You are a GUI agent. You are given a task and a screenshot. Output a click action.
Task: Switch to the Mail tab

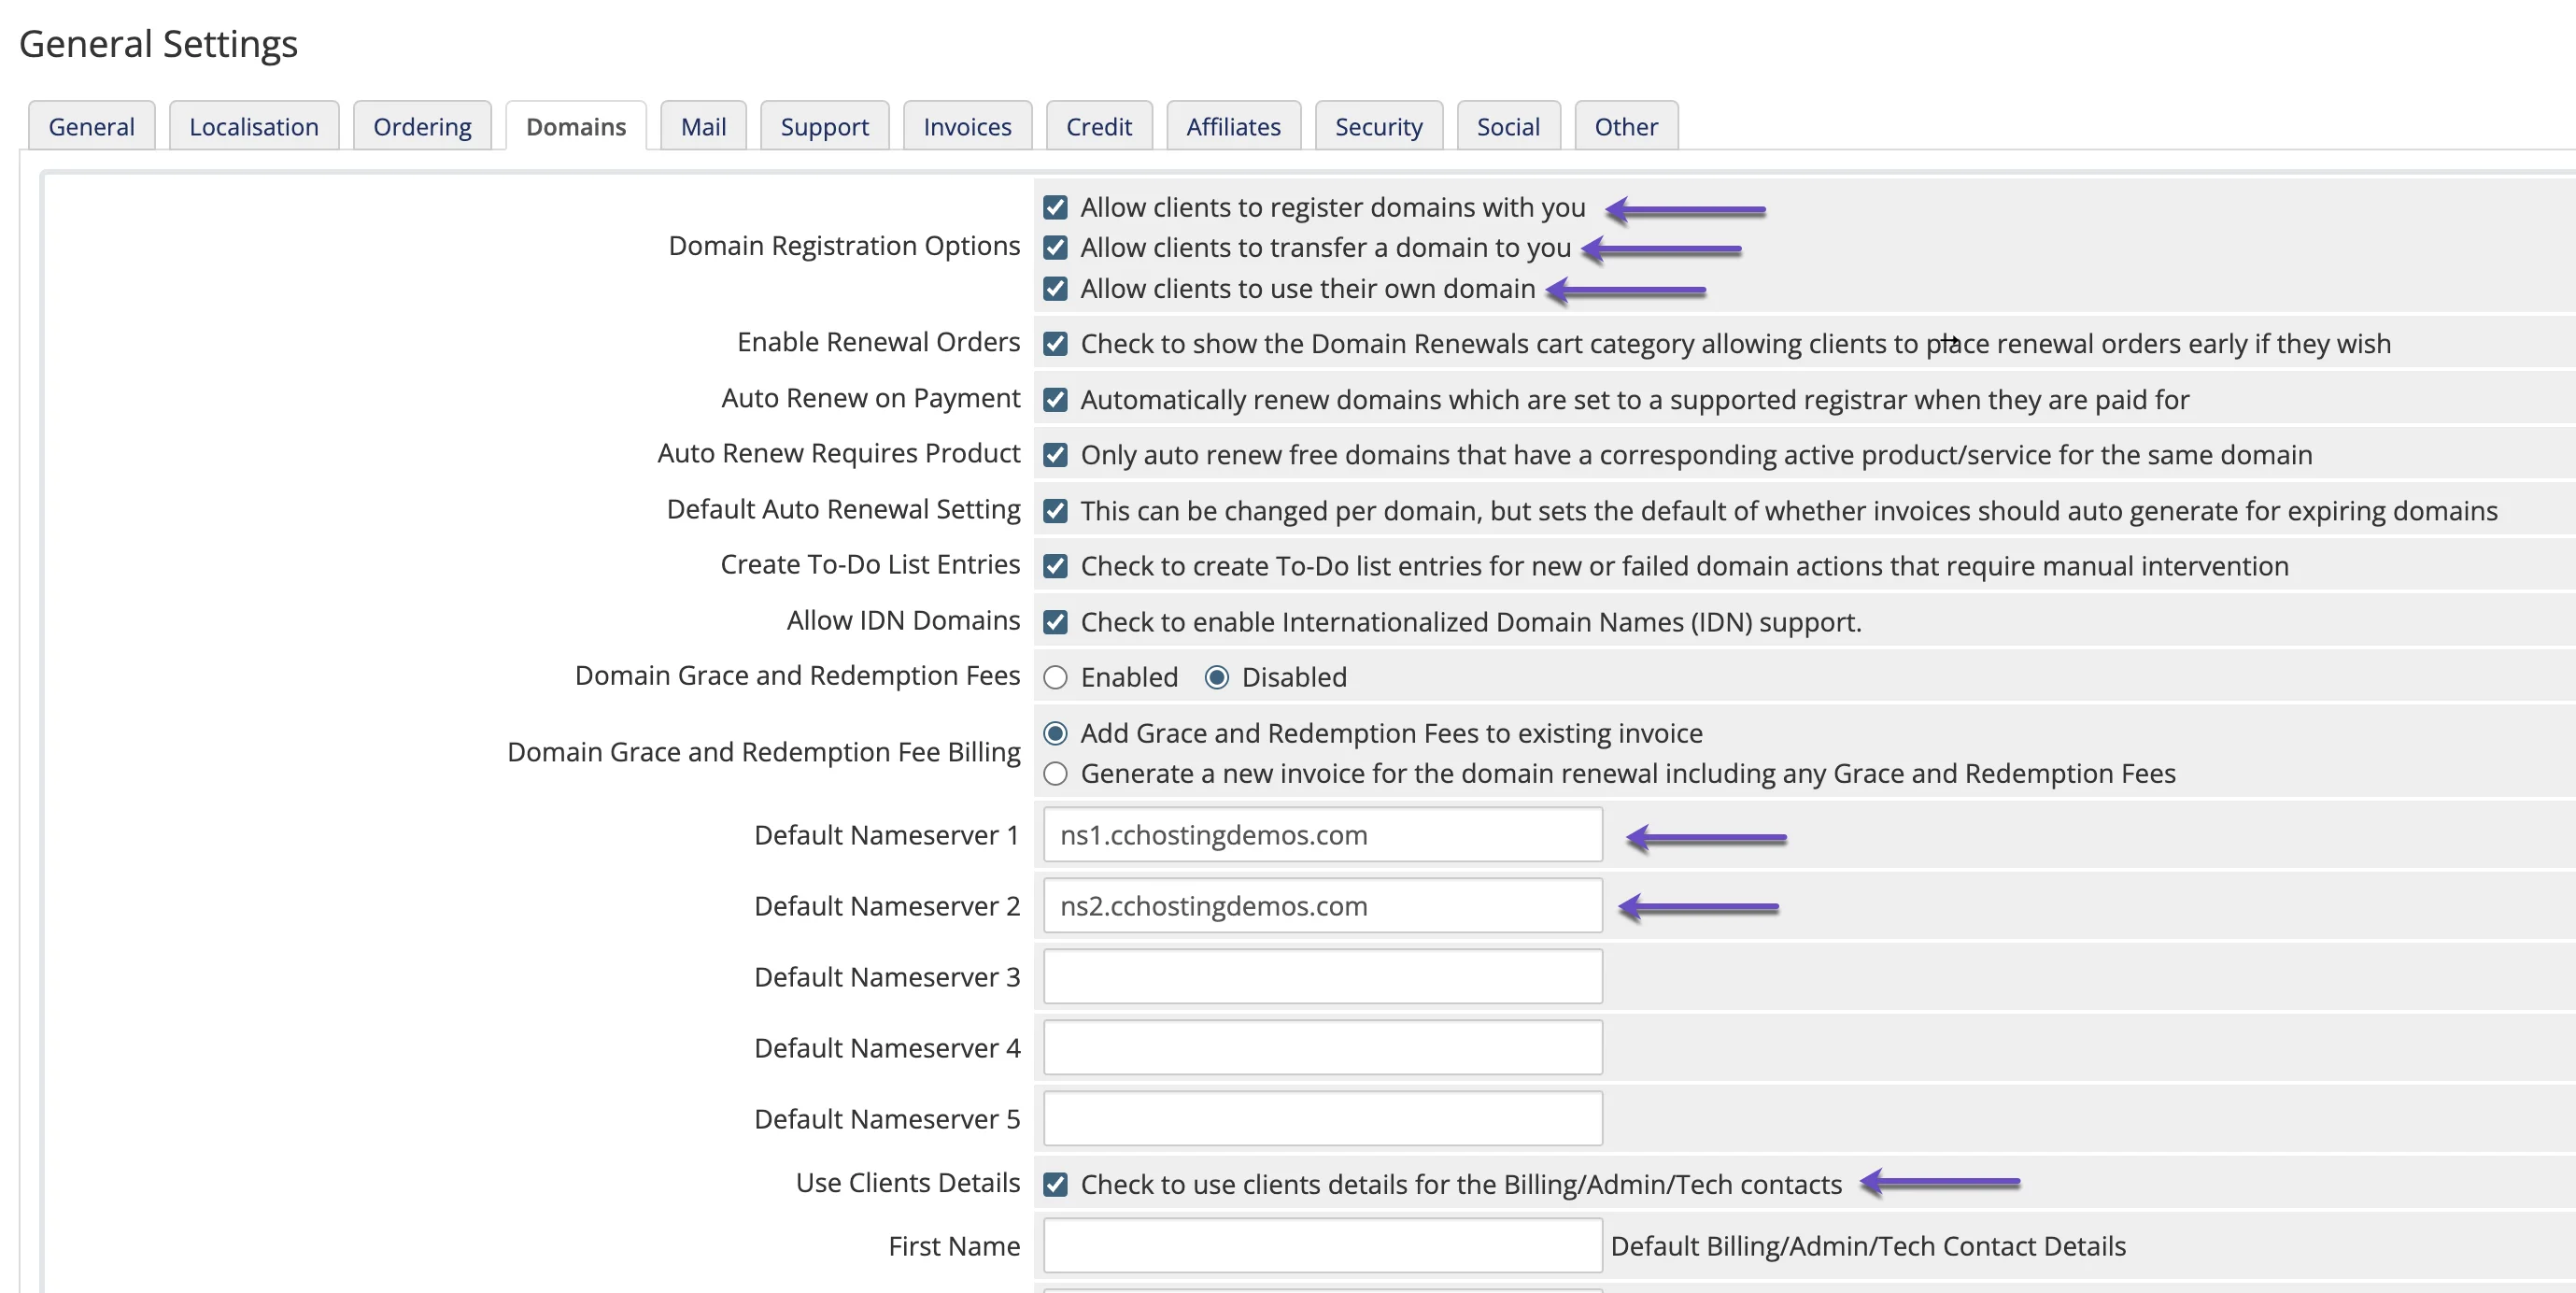click(703, 126)
